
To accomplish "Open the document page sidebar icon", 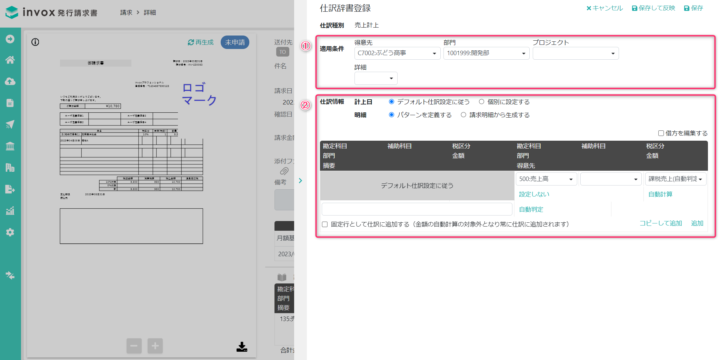I will (x=10, y=103).
